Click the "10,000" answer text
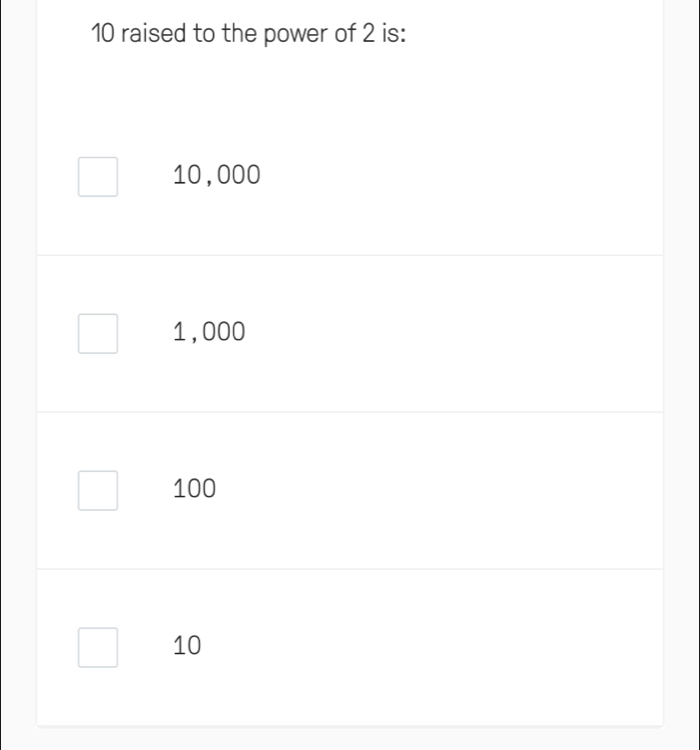This screenshot has height=750, width=700. (217, 177)
